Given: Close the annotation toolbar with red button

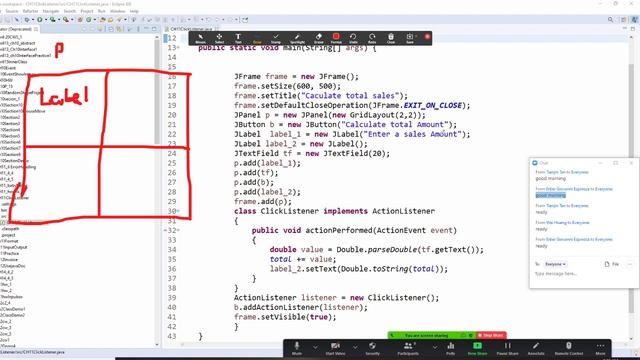Looking at the screenshot, I should (x=427, y=36).
